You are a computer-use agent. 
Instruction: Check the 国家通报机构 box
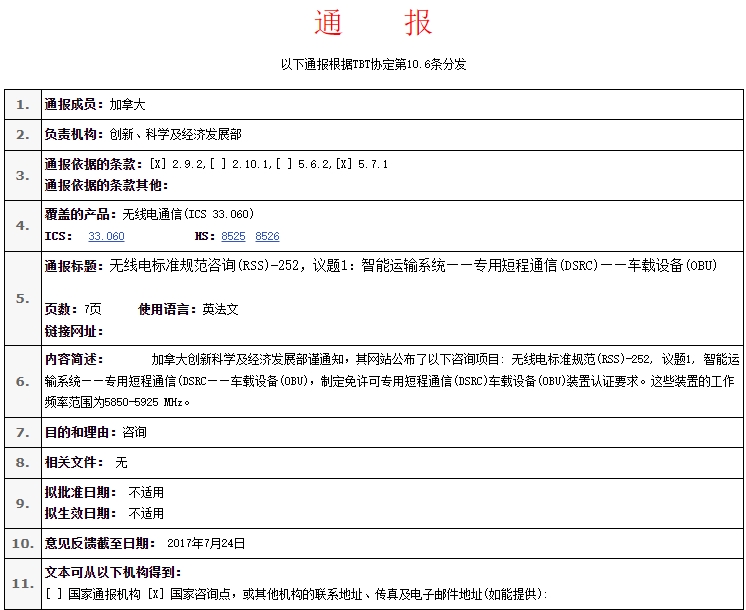click(53, 594)
